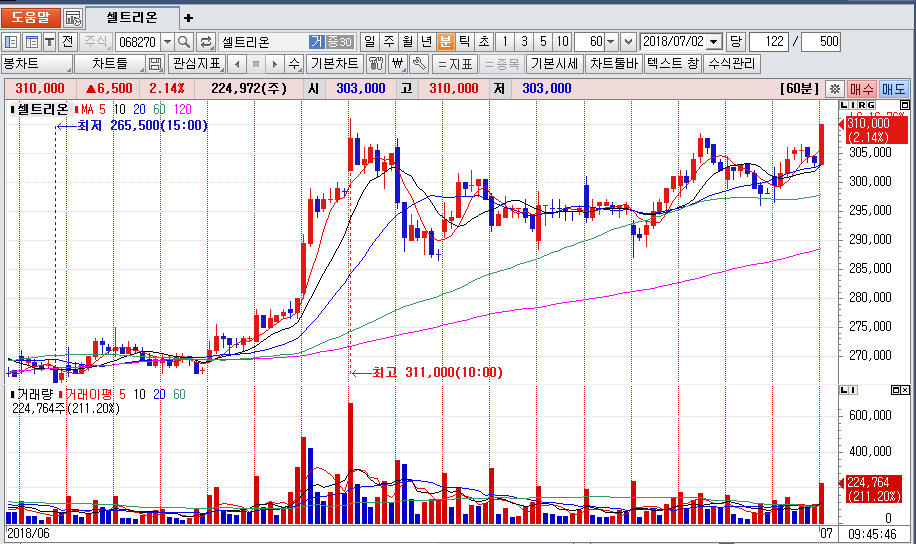The image size is (916, 544).
Task: Open the stock code 068270 dropdown
Action: 167,42
